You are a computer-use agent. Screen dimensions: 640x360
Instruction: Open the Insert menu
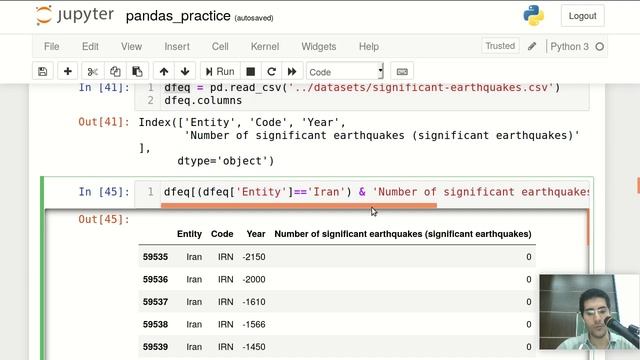pyautogui.click(x=177, y=47)
